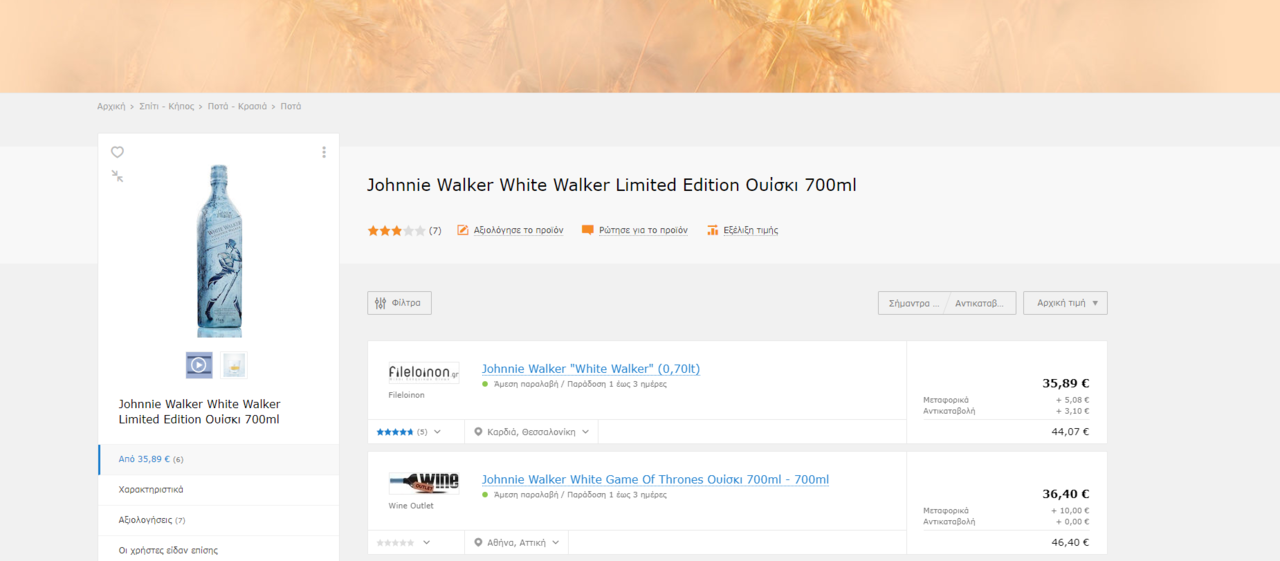1280x561 pixels.
Task: Click the pencil icon for Αξιολόγησε το προϊόν
Action: click(x=463, y=230)
